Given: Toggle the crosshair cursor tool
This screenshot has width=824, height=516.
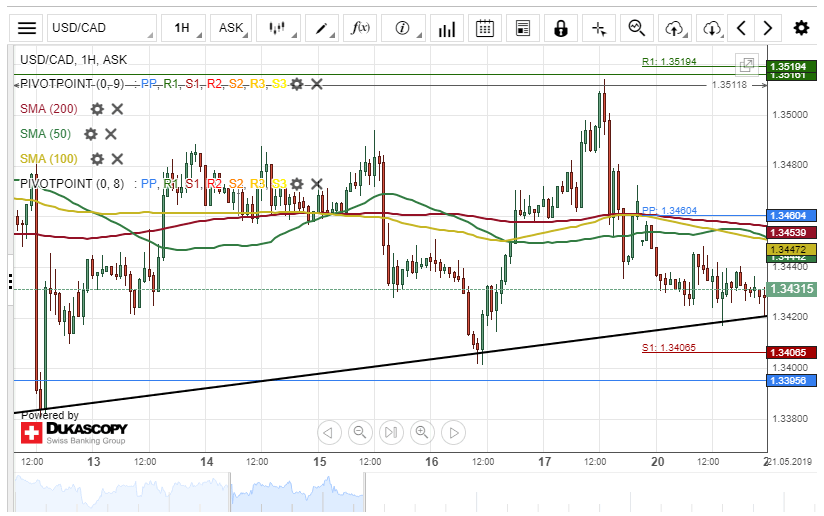Looking at the screenshot, I should (600, 28).
